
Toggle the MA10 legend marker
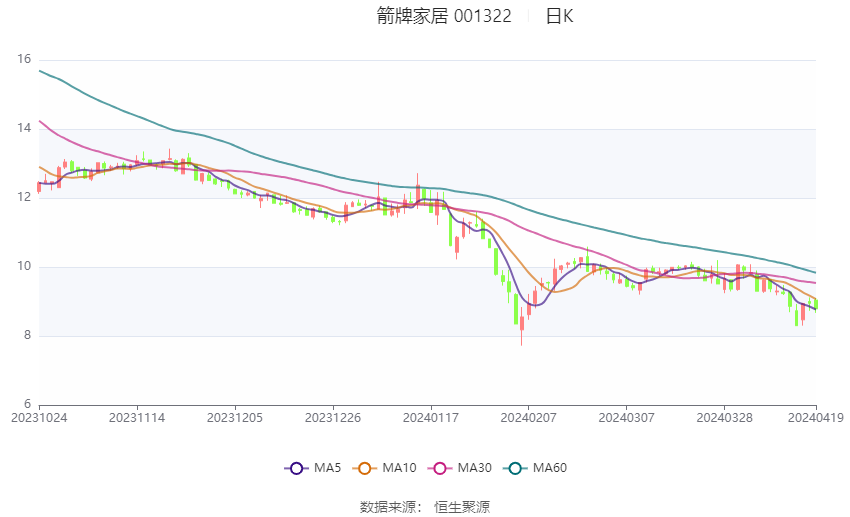tap(364, 468)
